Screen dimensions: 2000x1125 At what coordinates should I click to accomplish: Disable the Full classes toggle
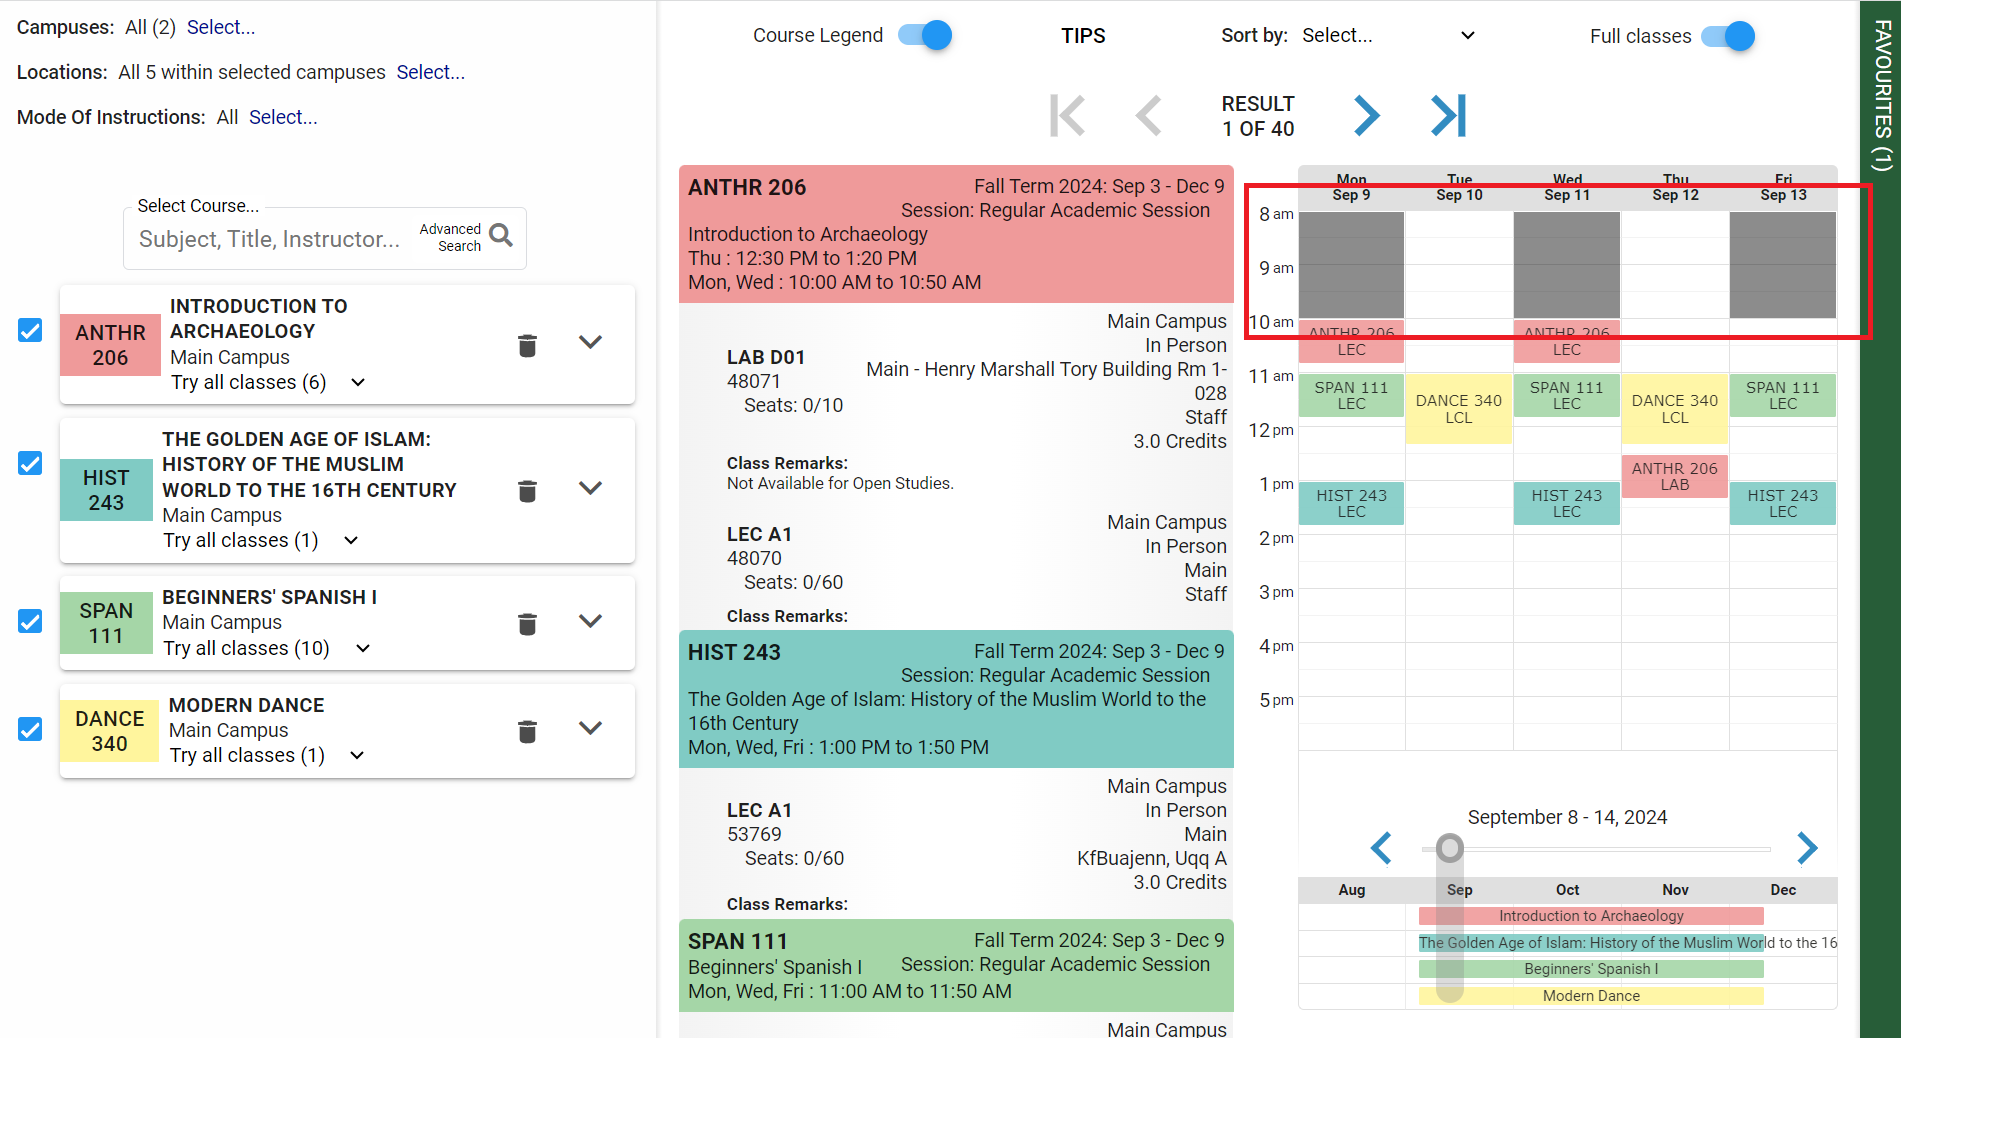click(x=1728, y=37)
